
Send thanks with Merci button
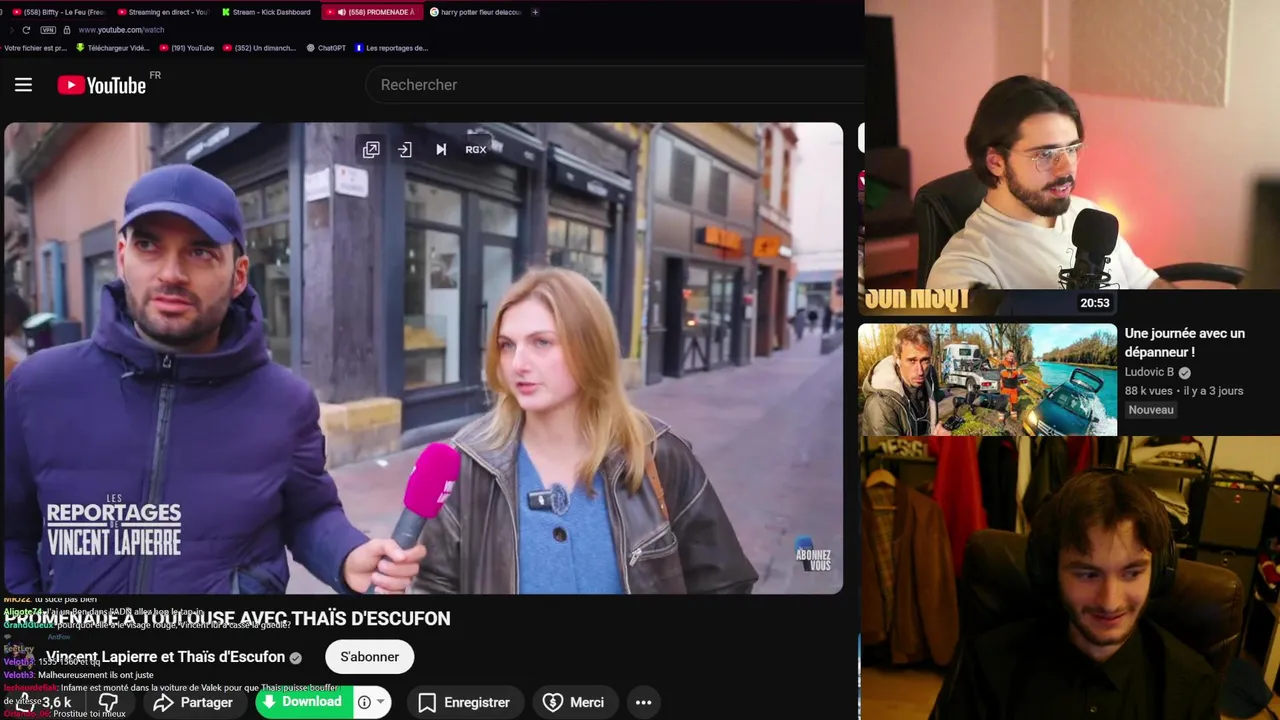575,703
